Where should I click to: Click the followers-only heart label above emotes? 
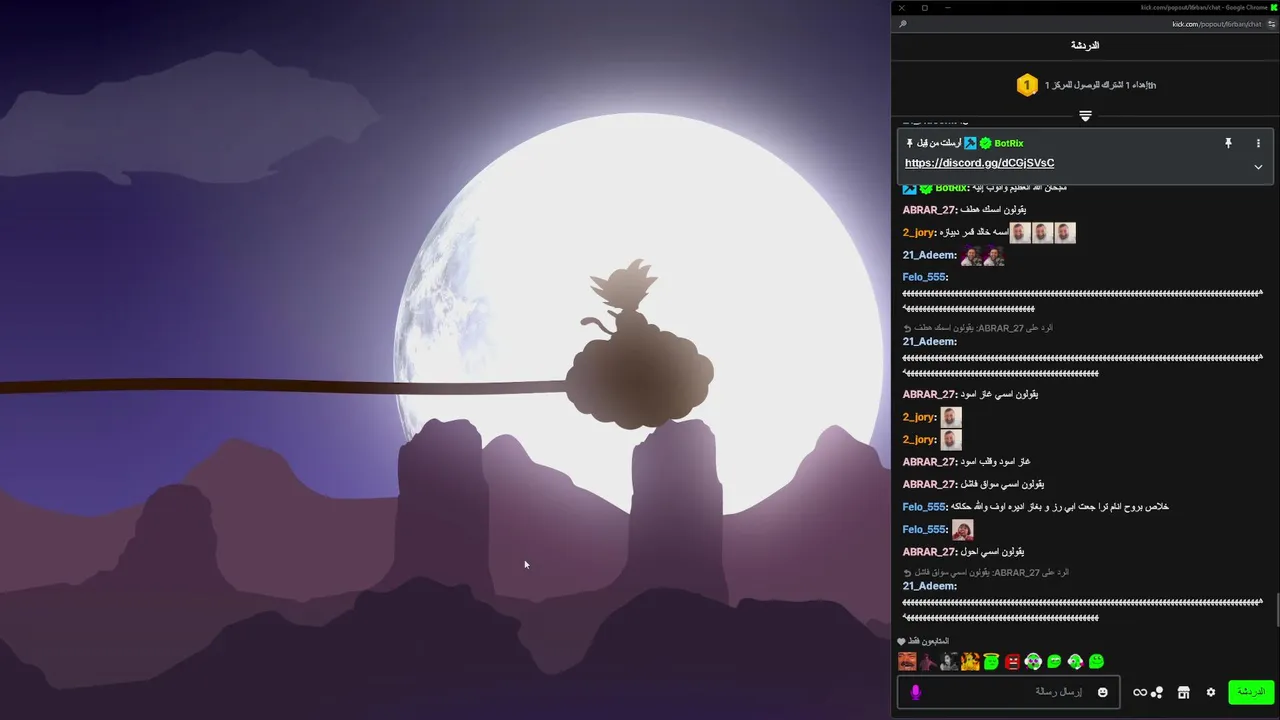923,641
